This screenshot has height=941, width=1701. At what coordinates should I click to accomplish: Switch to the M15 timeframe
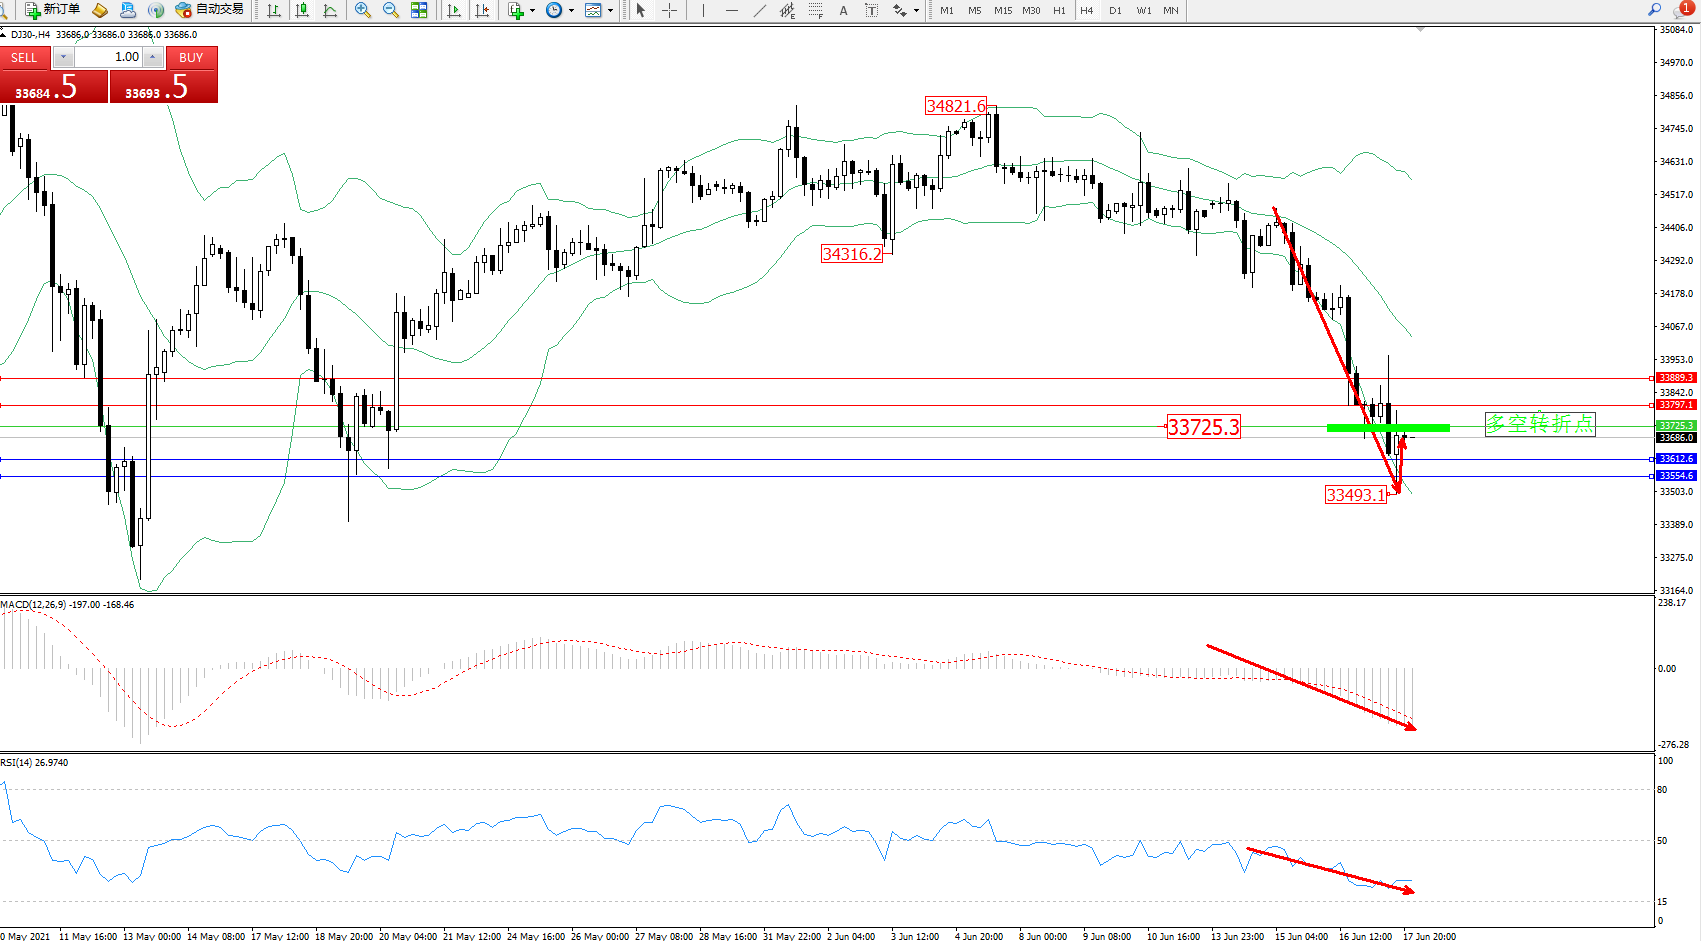[1002, 10]
